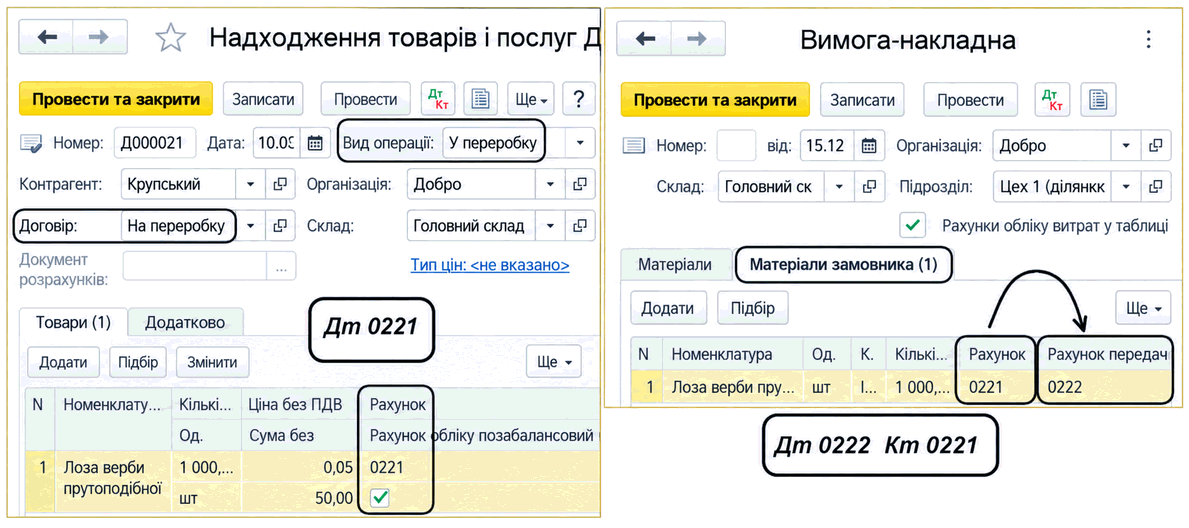Click Провести та закрити in Надходження window
1189x528 pixels.
pyautogui.click(x=116, y=99)
